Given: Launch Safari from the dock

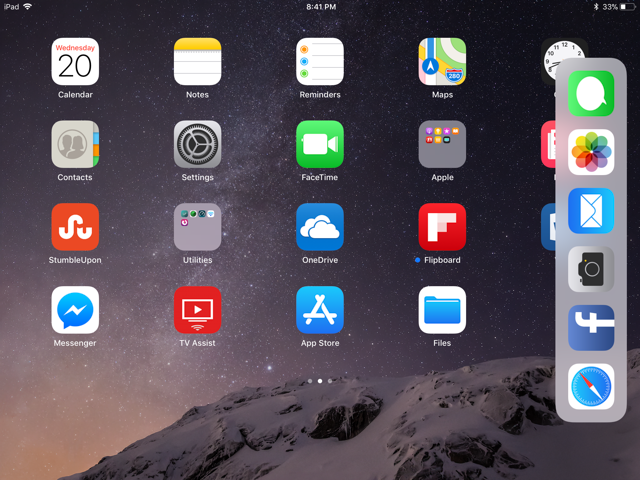Looking at the screenshot, I should [591, 387].
